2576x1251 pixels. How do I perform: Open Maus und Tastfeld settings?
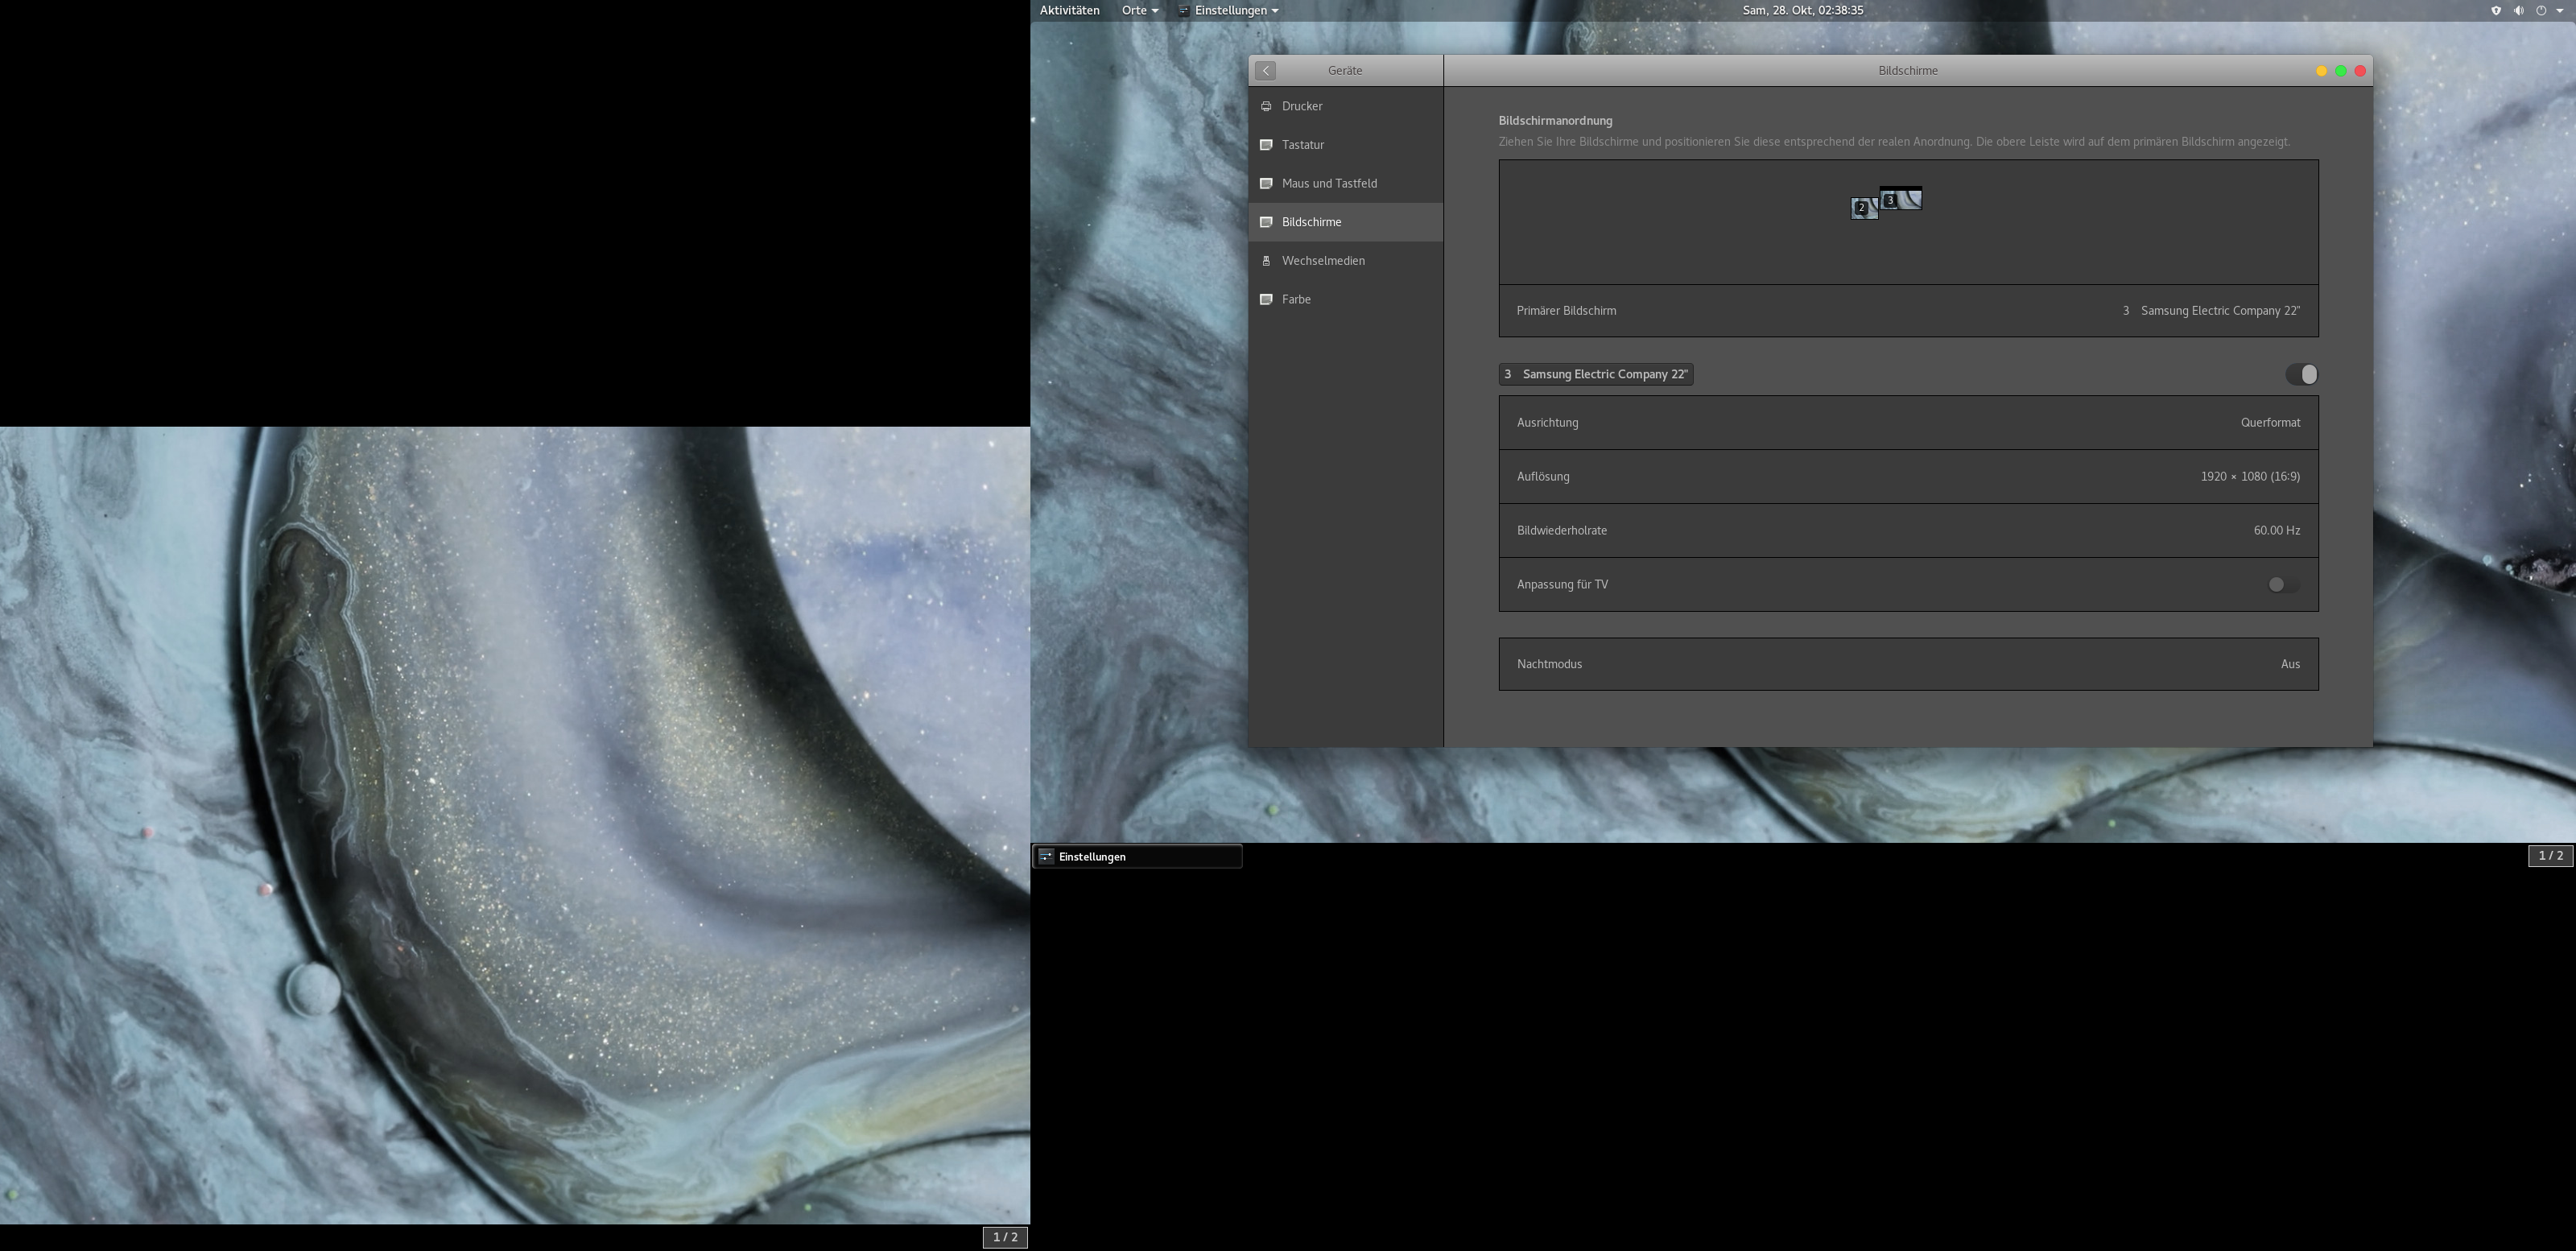[x=1345, y=184]
